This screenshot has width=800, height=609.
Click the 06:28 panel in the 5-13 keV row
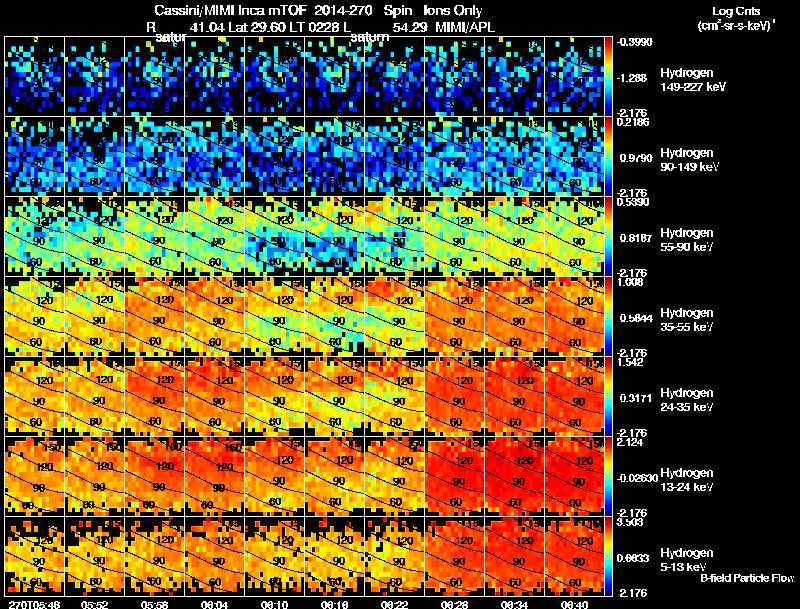tap(455, 556)
